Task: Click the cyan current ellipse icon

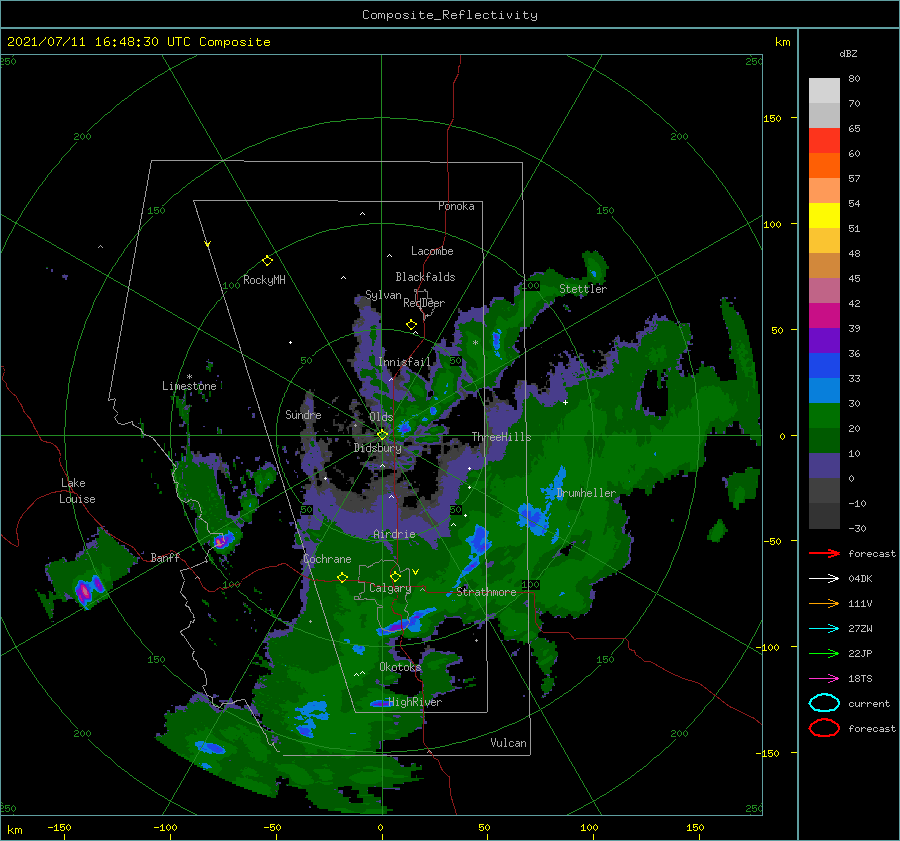Action: (824, 703)
